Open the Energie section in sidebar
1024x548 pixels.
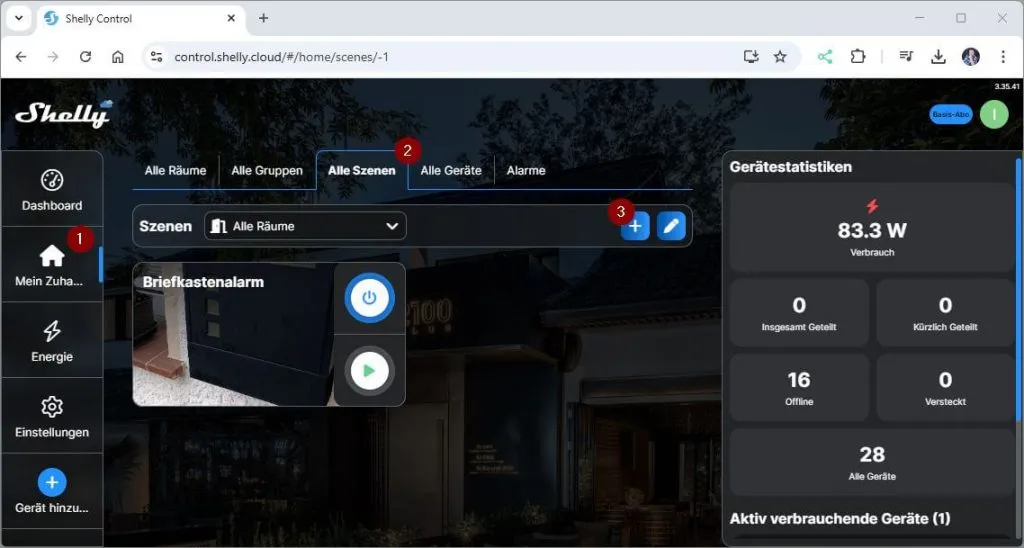pos(52,340)
